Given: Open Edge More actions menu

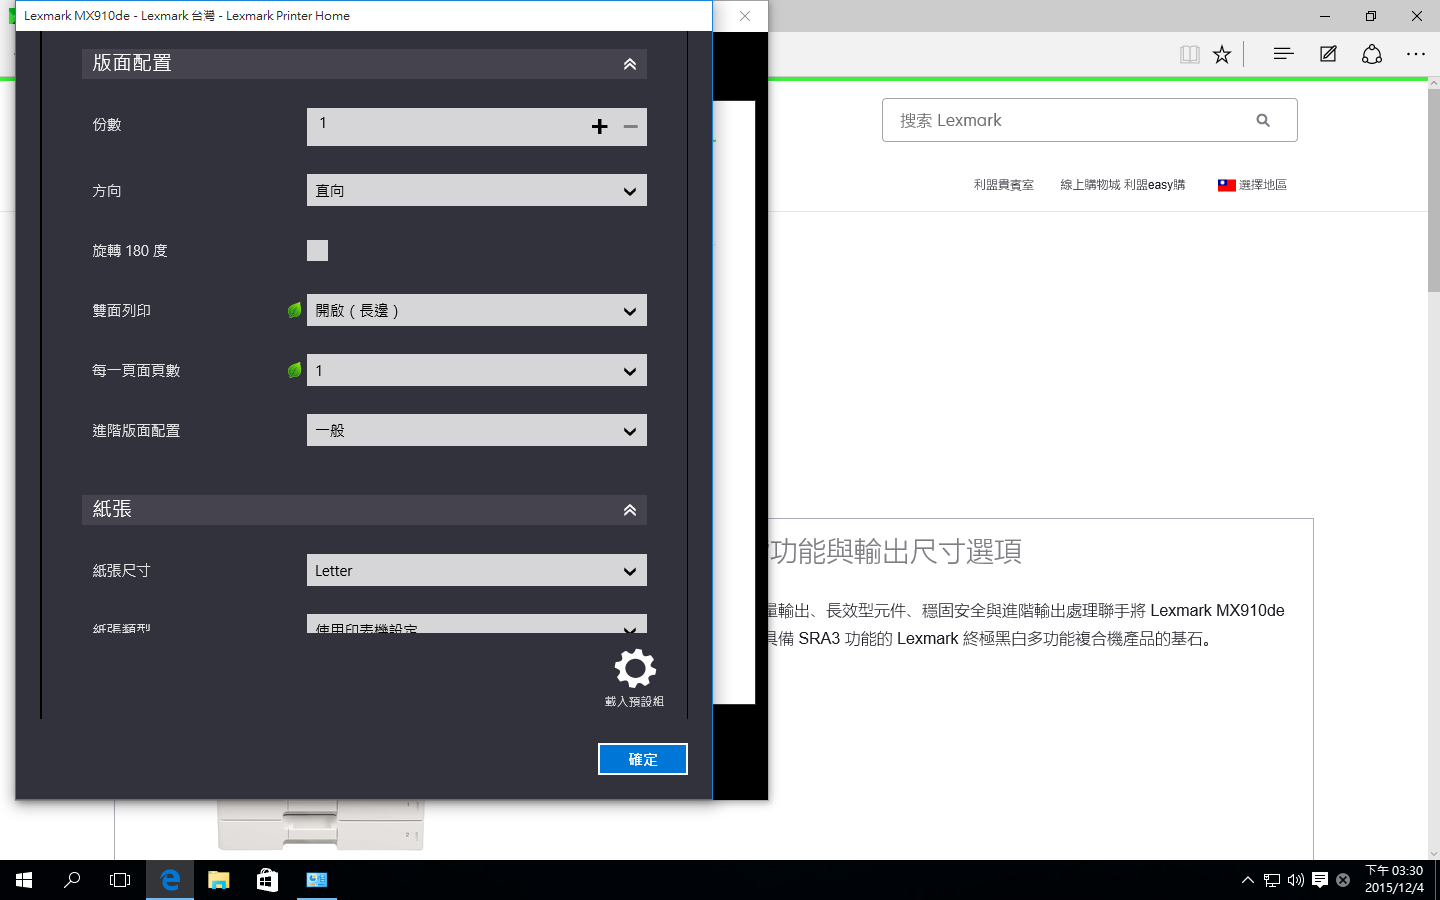Looking at the screenshot, I should (1416, 54).
